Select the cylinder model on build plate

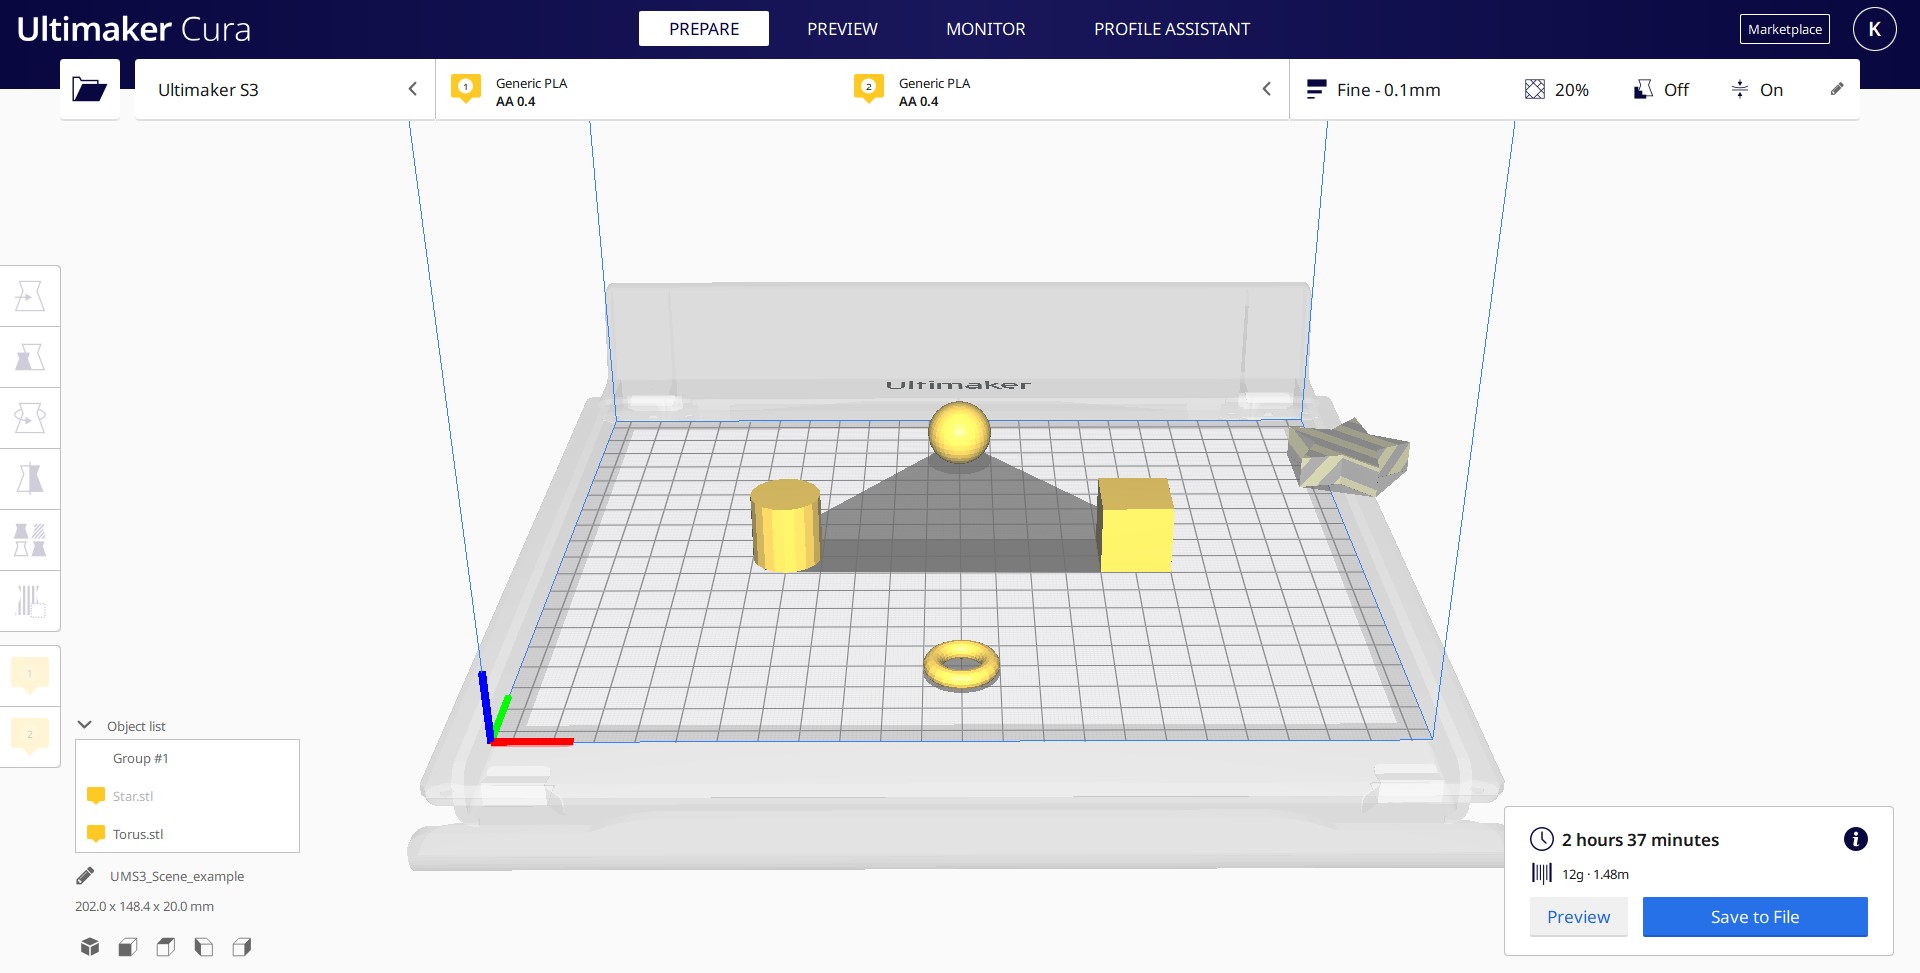[786, 525]
